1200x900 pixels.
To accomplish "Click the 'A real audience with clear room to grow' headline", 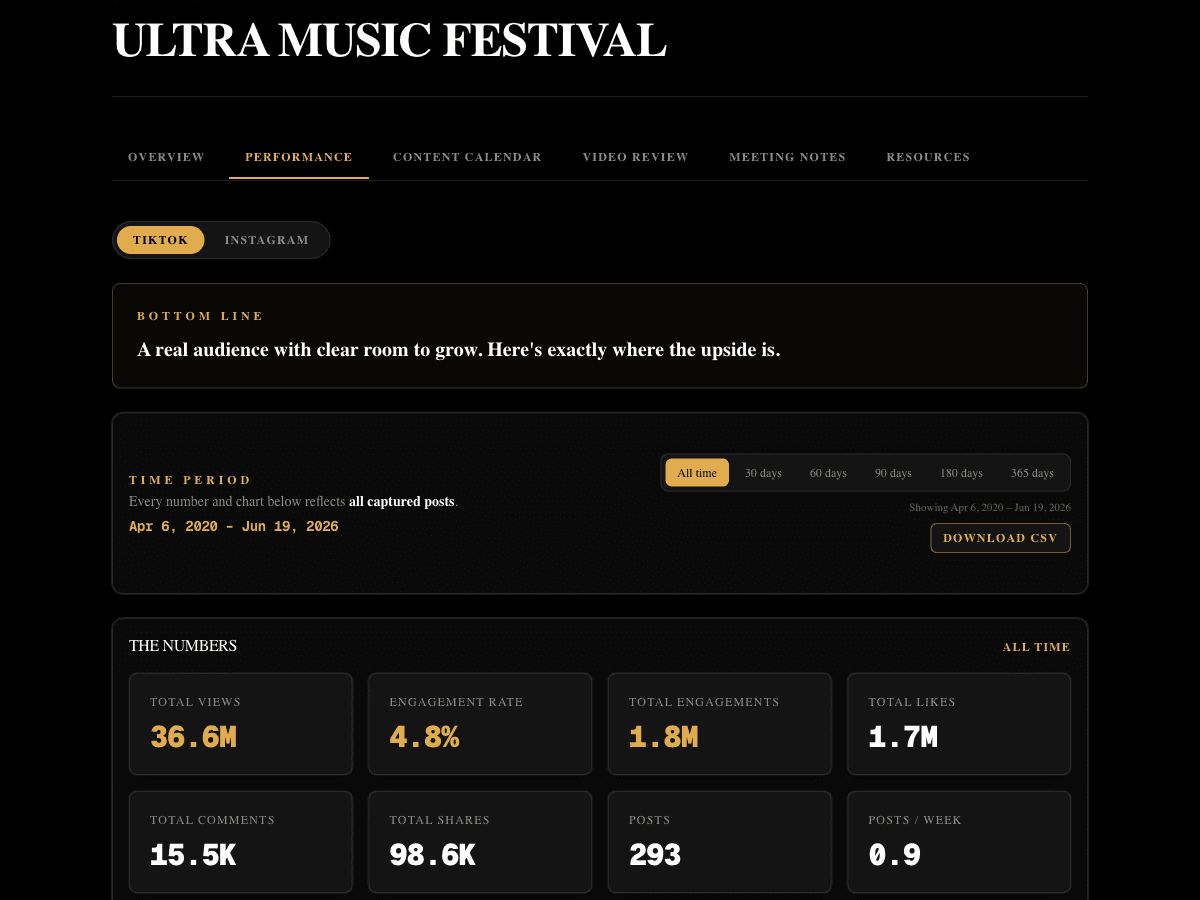I will click(458, 350).
